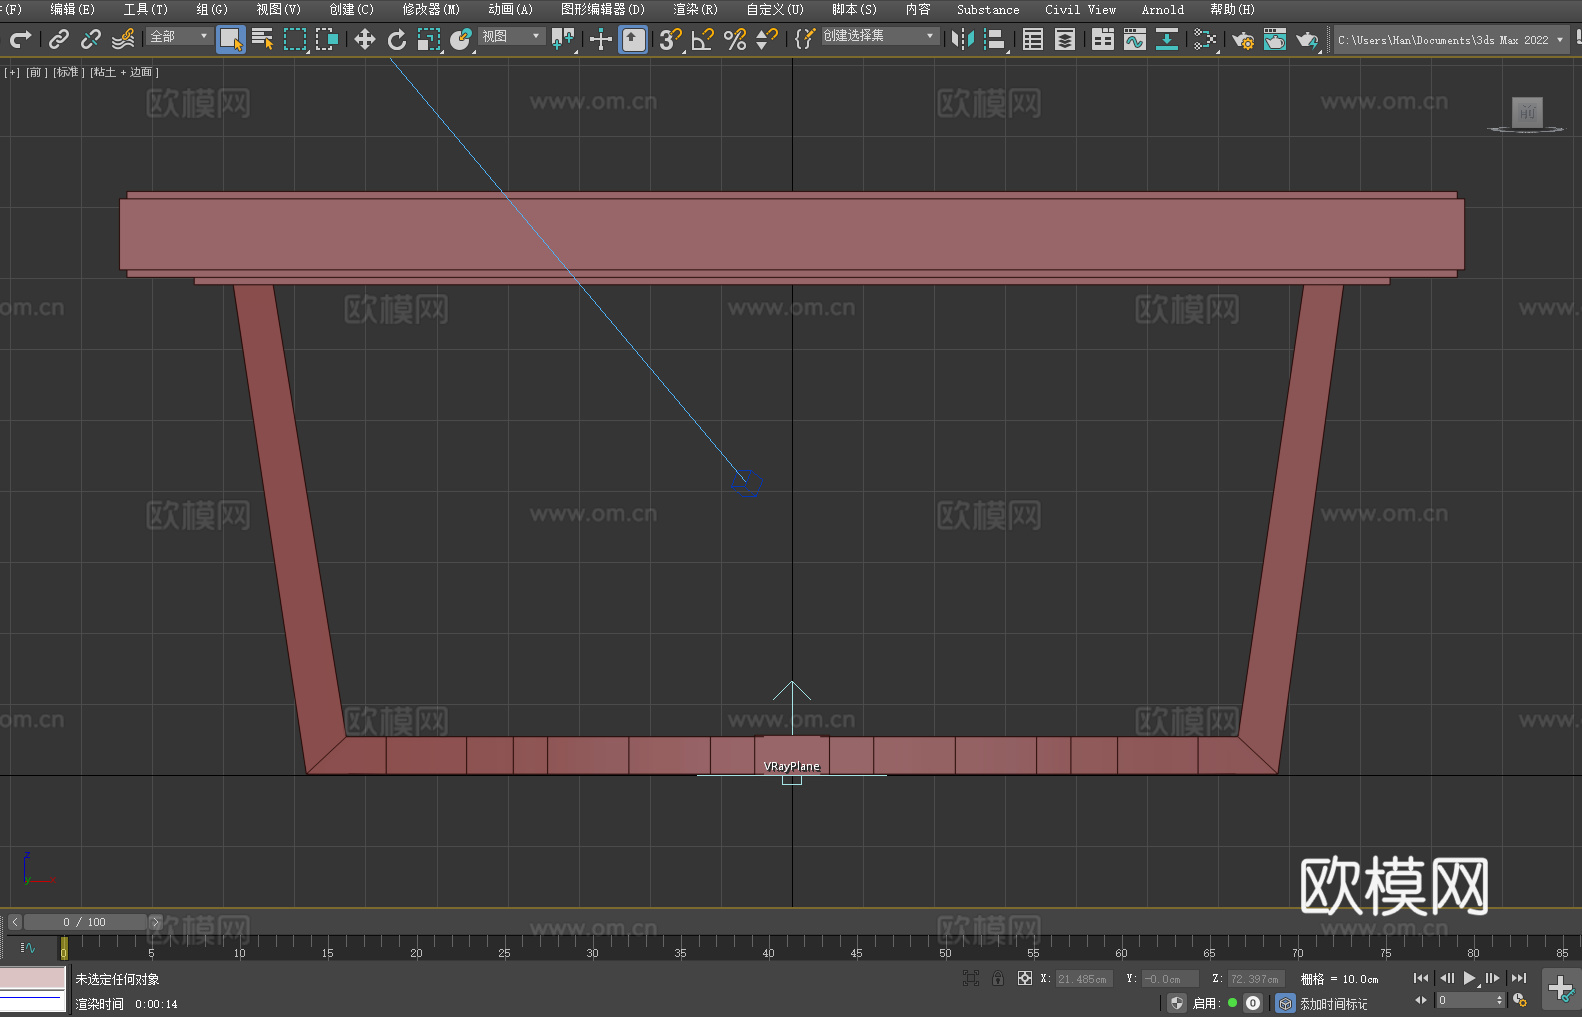Toggle Angle Snap on the toolbar
Screen dimensions: 1582x1017
coord(703,39)
